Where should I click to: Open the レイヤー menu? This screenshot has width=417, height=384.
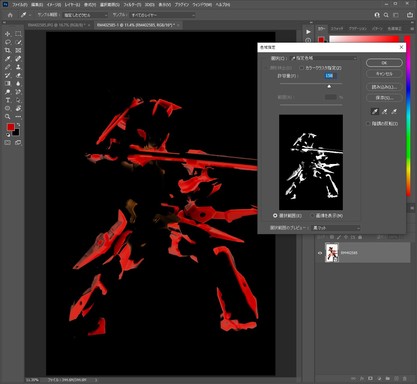72,5
